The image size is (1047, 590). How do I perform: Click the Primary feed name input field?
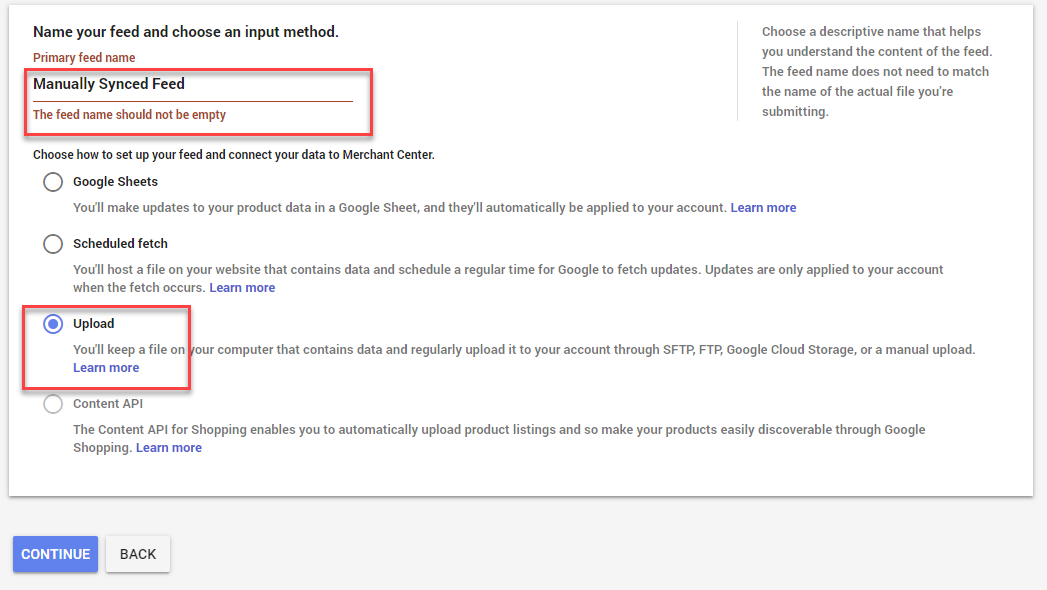(193, 85)
